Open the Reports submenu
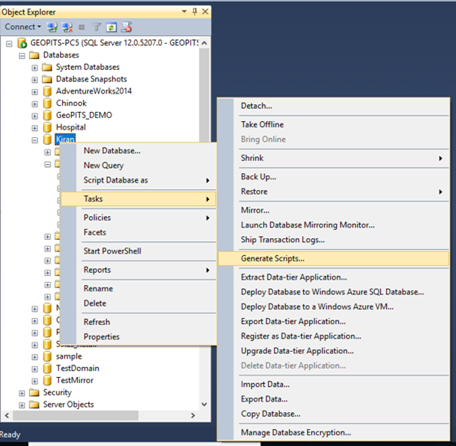Viewport: 456px width, 446px height. tap(139, 270)
